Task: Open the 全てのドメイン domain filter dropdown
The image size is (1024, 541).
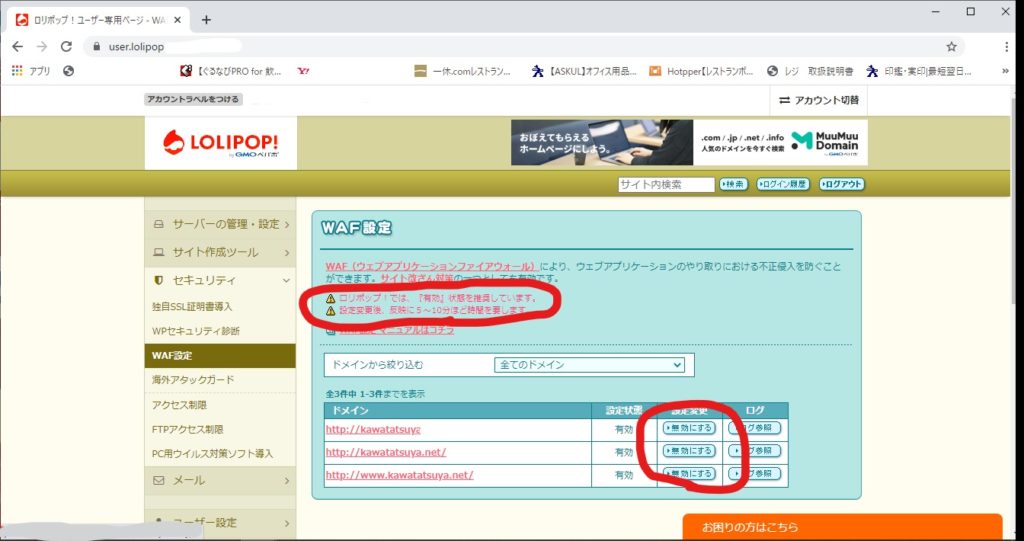Action: click(589, 365)
